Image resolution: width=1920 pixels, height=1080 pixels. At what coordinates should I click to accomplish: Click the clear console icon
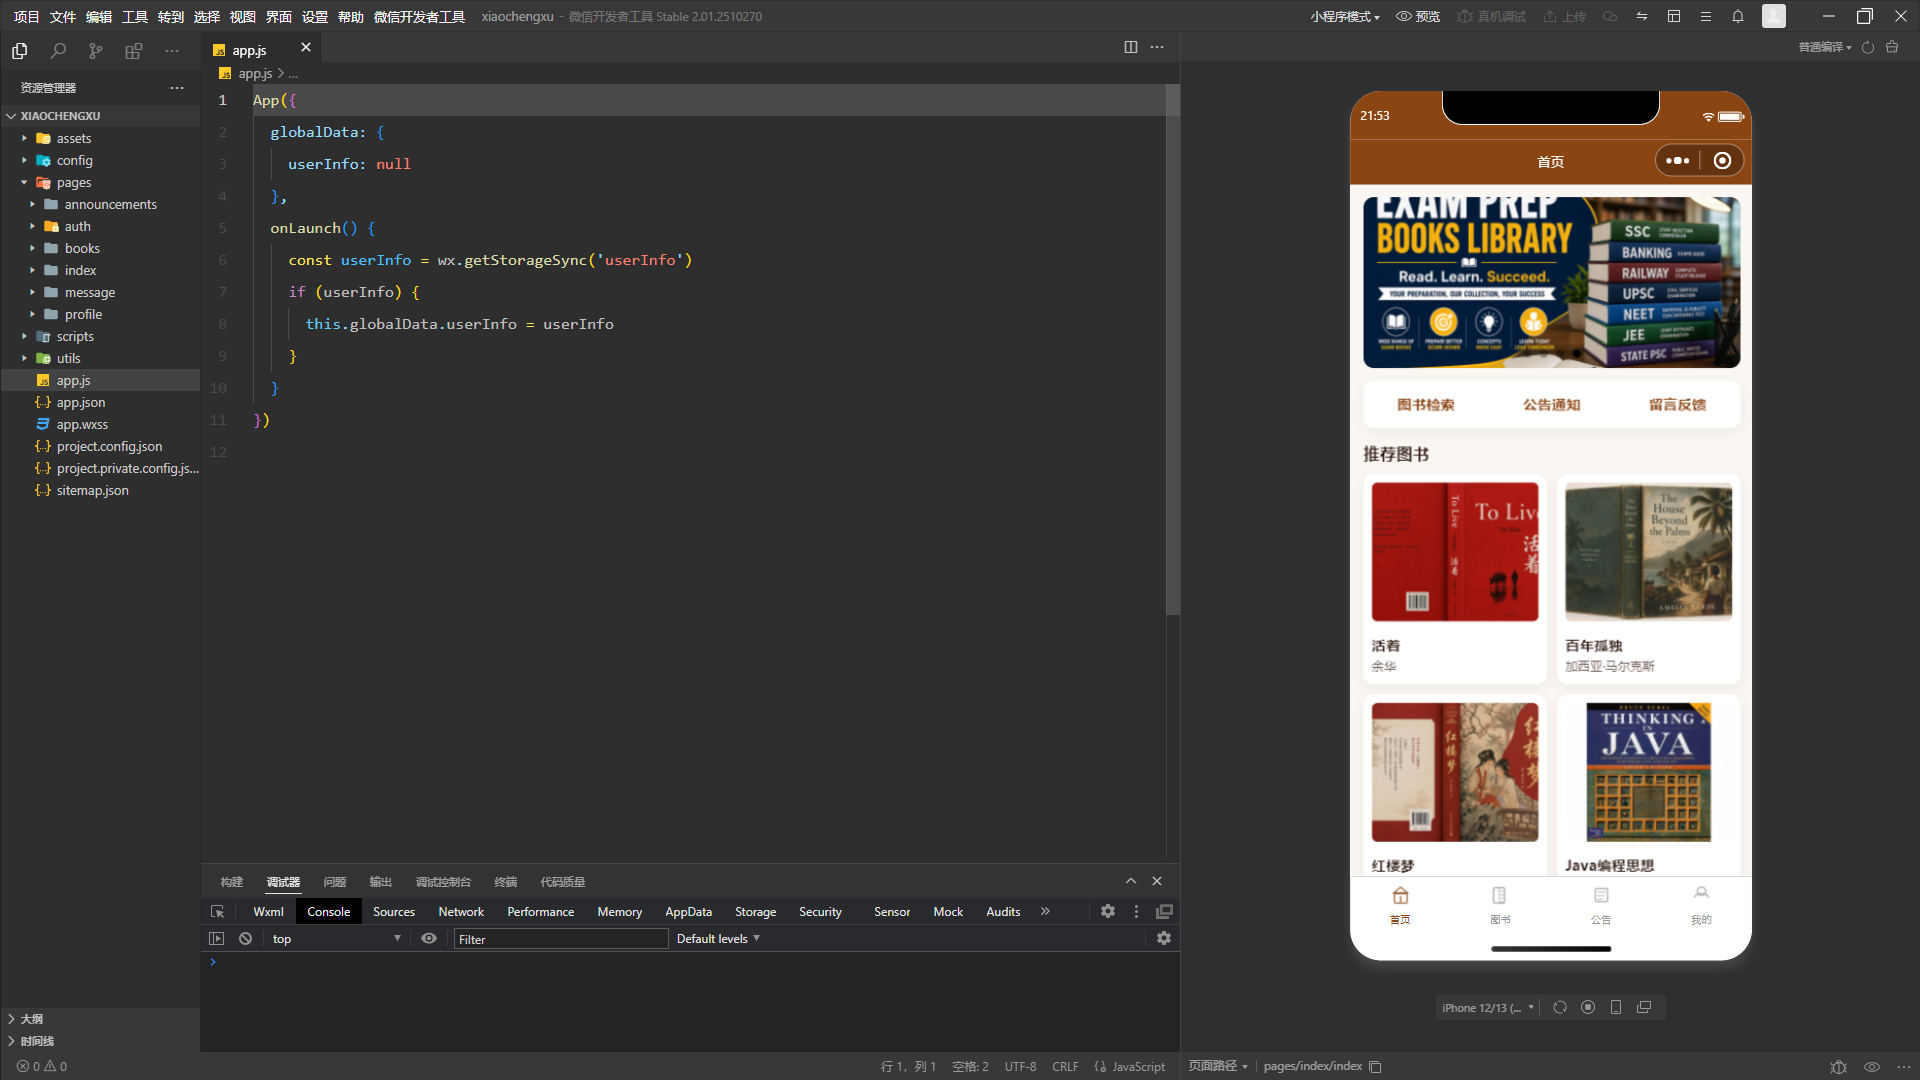(x=245, y=939)
